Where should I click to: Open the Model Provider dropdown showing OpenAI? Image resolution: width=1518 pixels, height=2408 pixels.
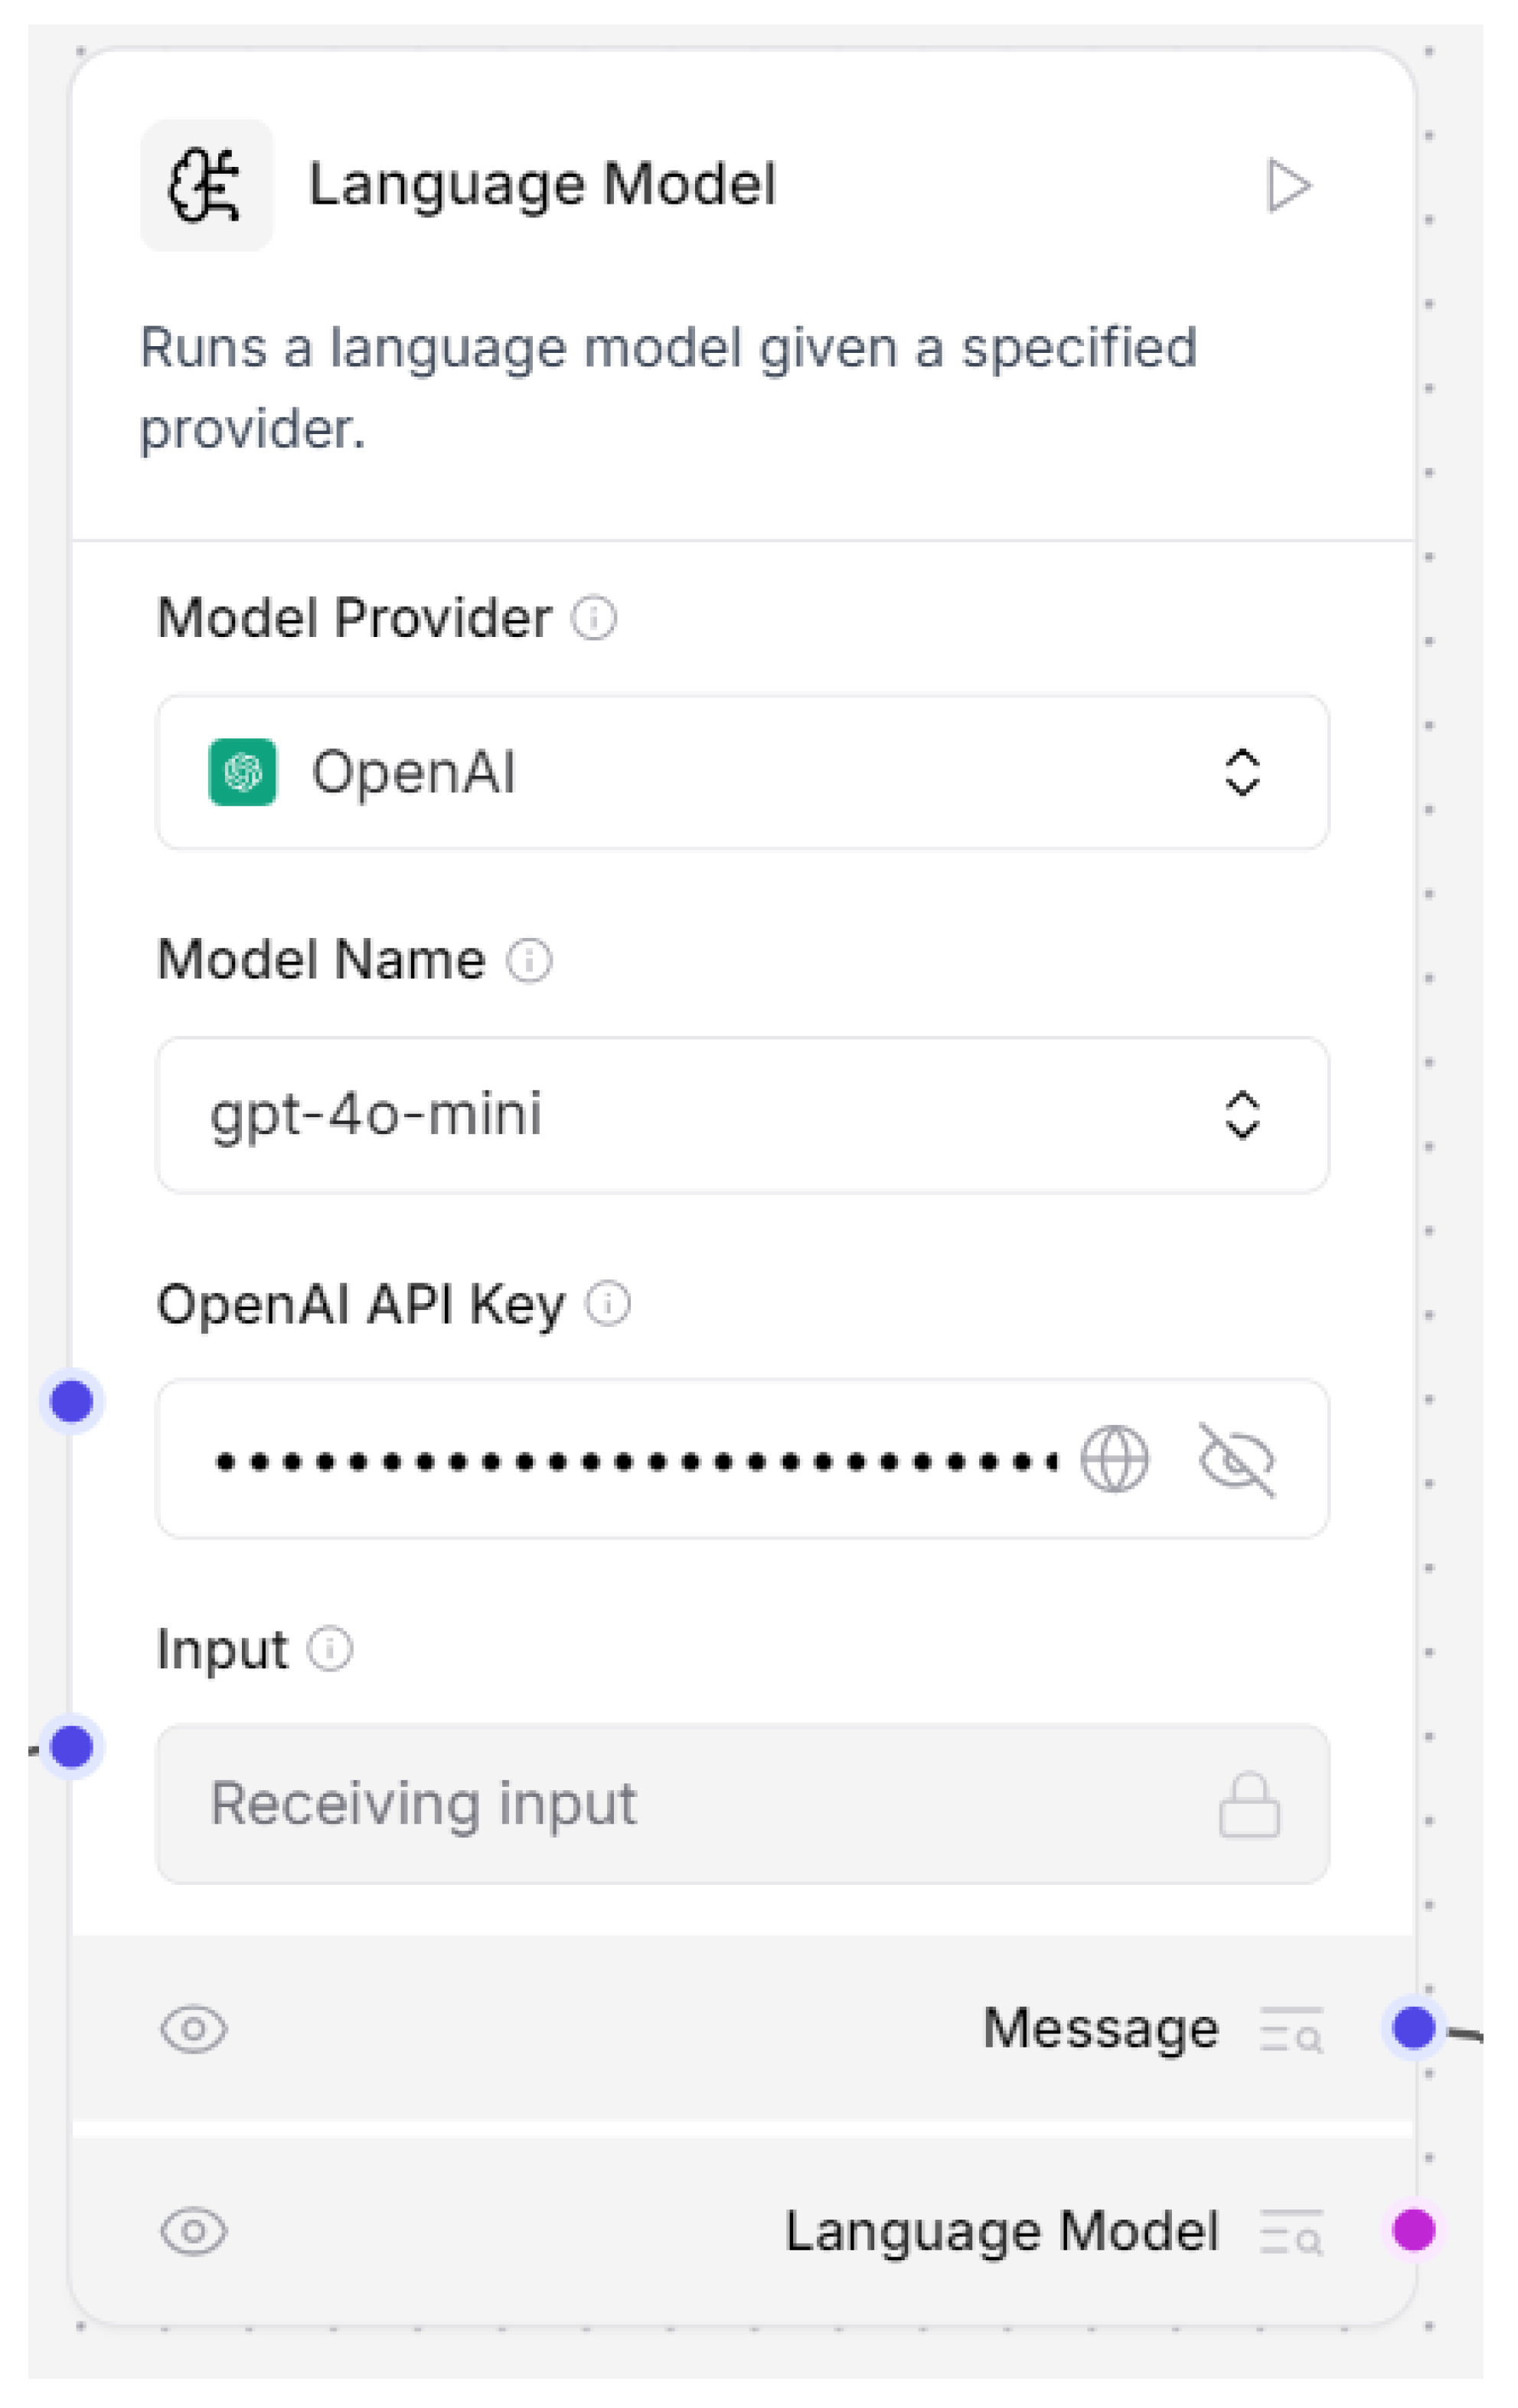click(x=742, y=772)
